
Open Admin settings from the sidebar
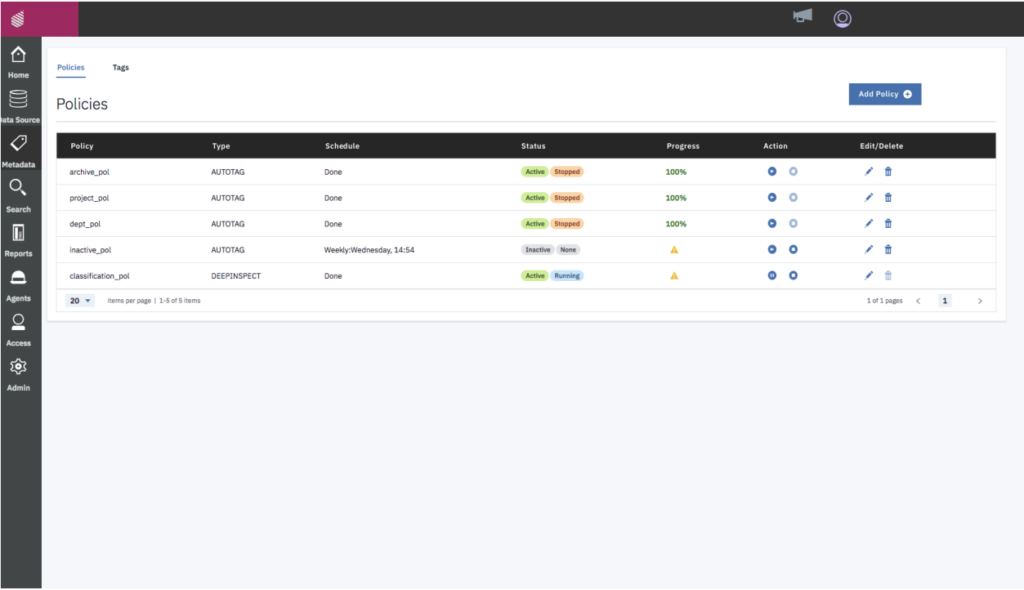(x=18, y=371)
